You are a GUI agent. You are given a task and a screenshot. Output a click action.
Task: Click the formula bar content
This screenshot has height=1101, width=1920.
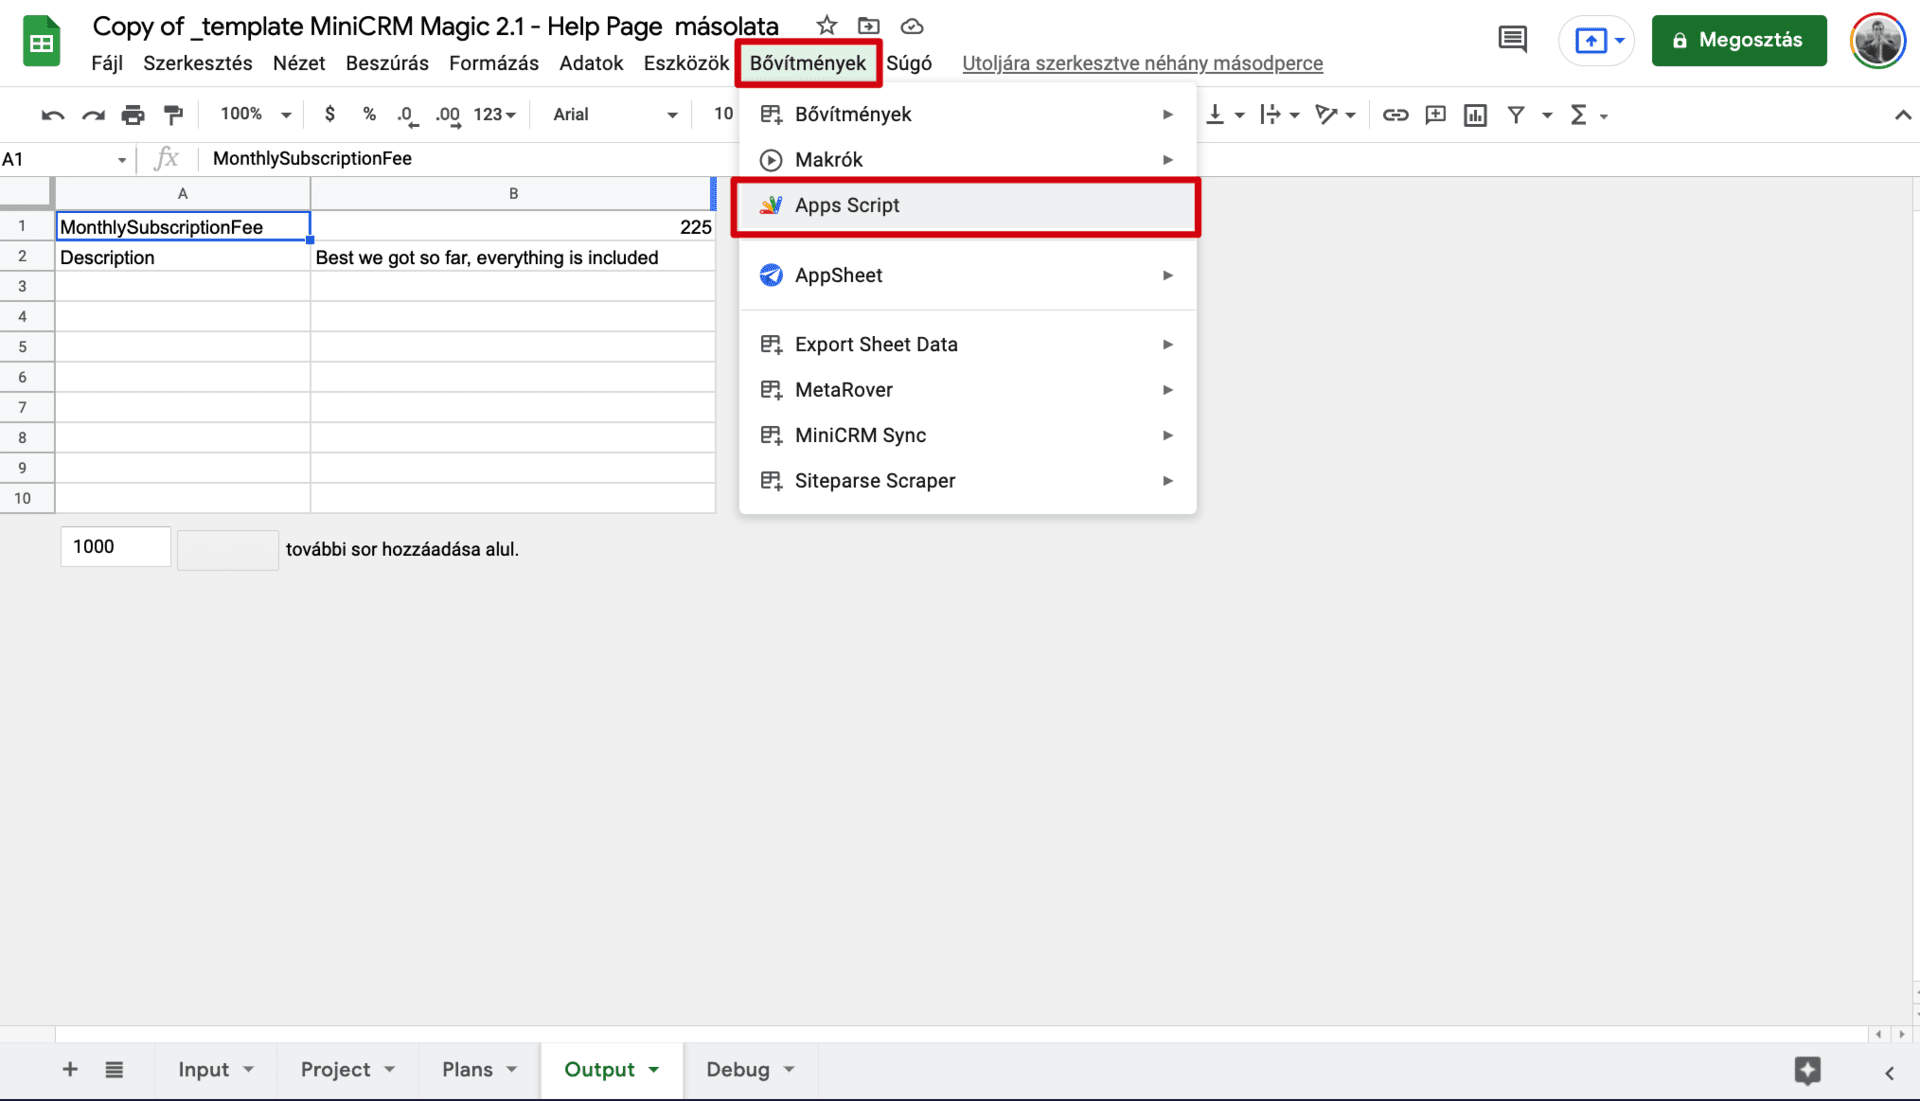point(312,158)
